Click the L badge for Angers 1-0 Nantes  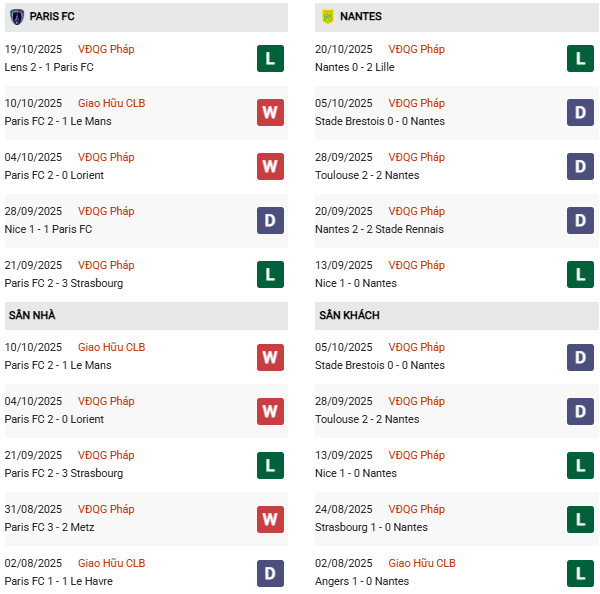pos(580,572)
